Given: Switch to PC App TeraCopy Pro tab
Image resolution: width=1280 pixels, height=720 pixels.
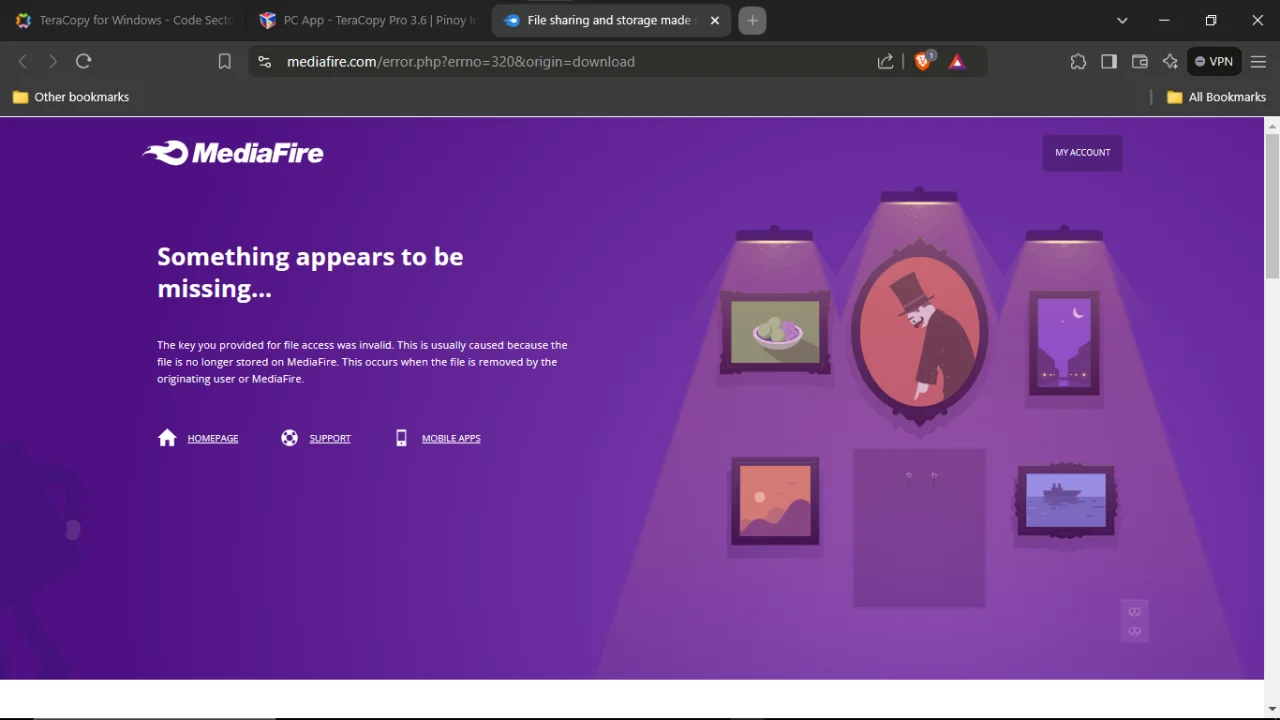Looking at the screenshot, I should (x=368, y=20).
